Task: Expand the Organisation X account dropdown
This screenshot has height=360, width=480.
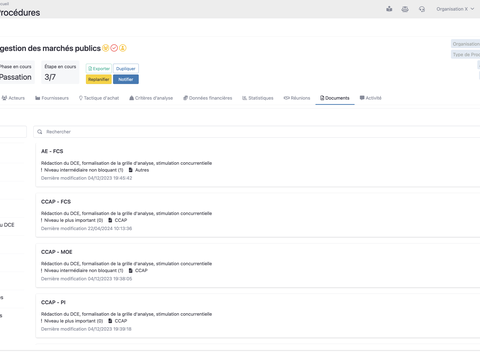Action: tap(455, 9)
